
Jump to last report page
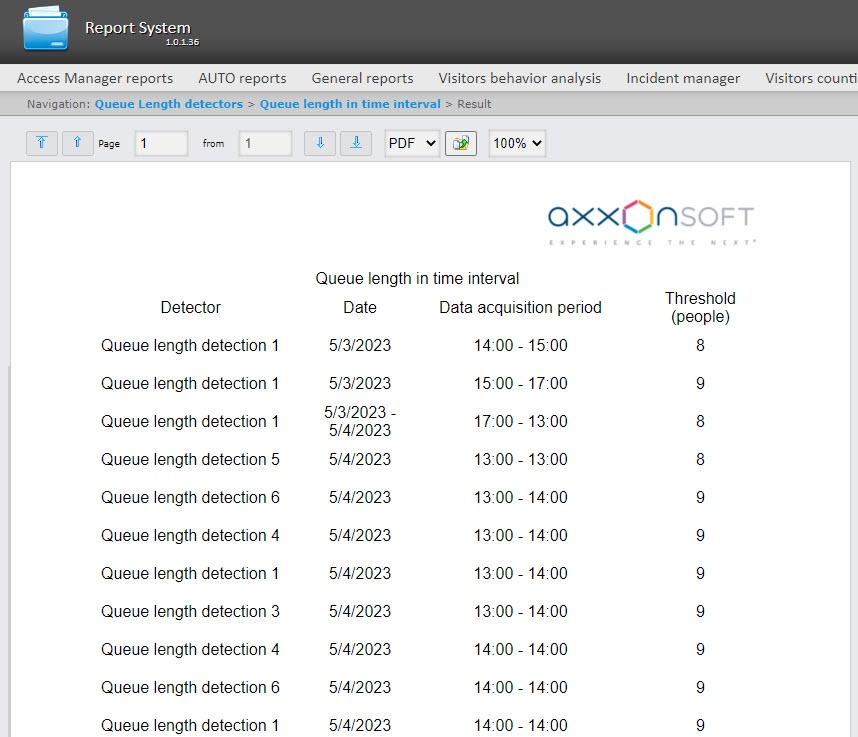[356, 143]
